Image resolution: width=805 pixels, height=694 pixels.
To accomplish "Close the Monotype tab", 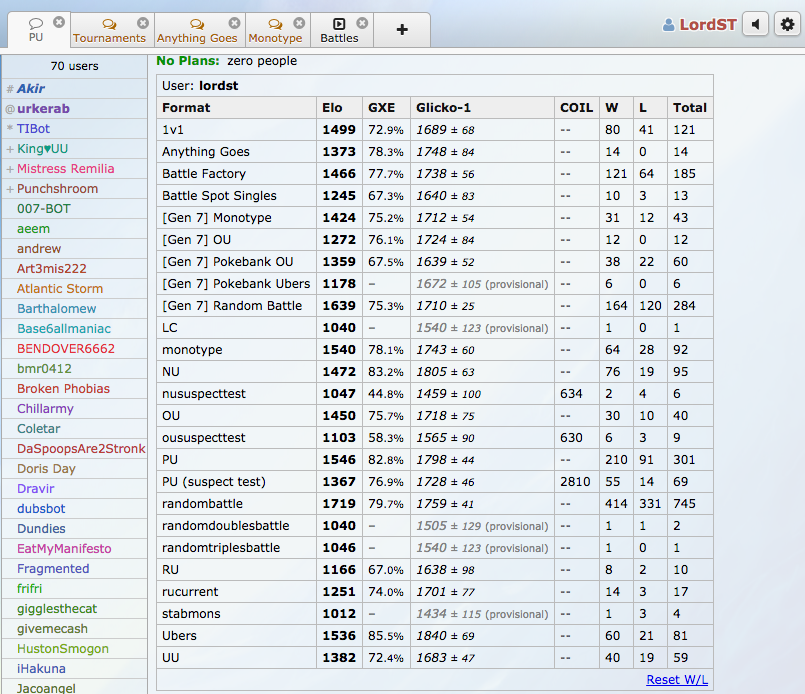I will pyautogui.click(x=299, y=23).
